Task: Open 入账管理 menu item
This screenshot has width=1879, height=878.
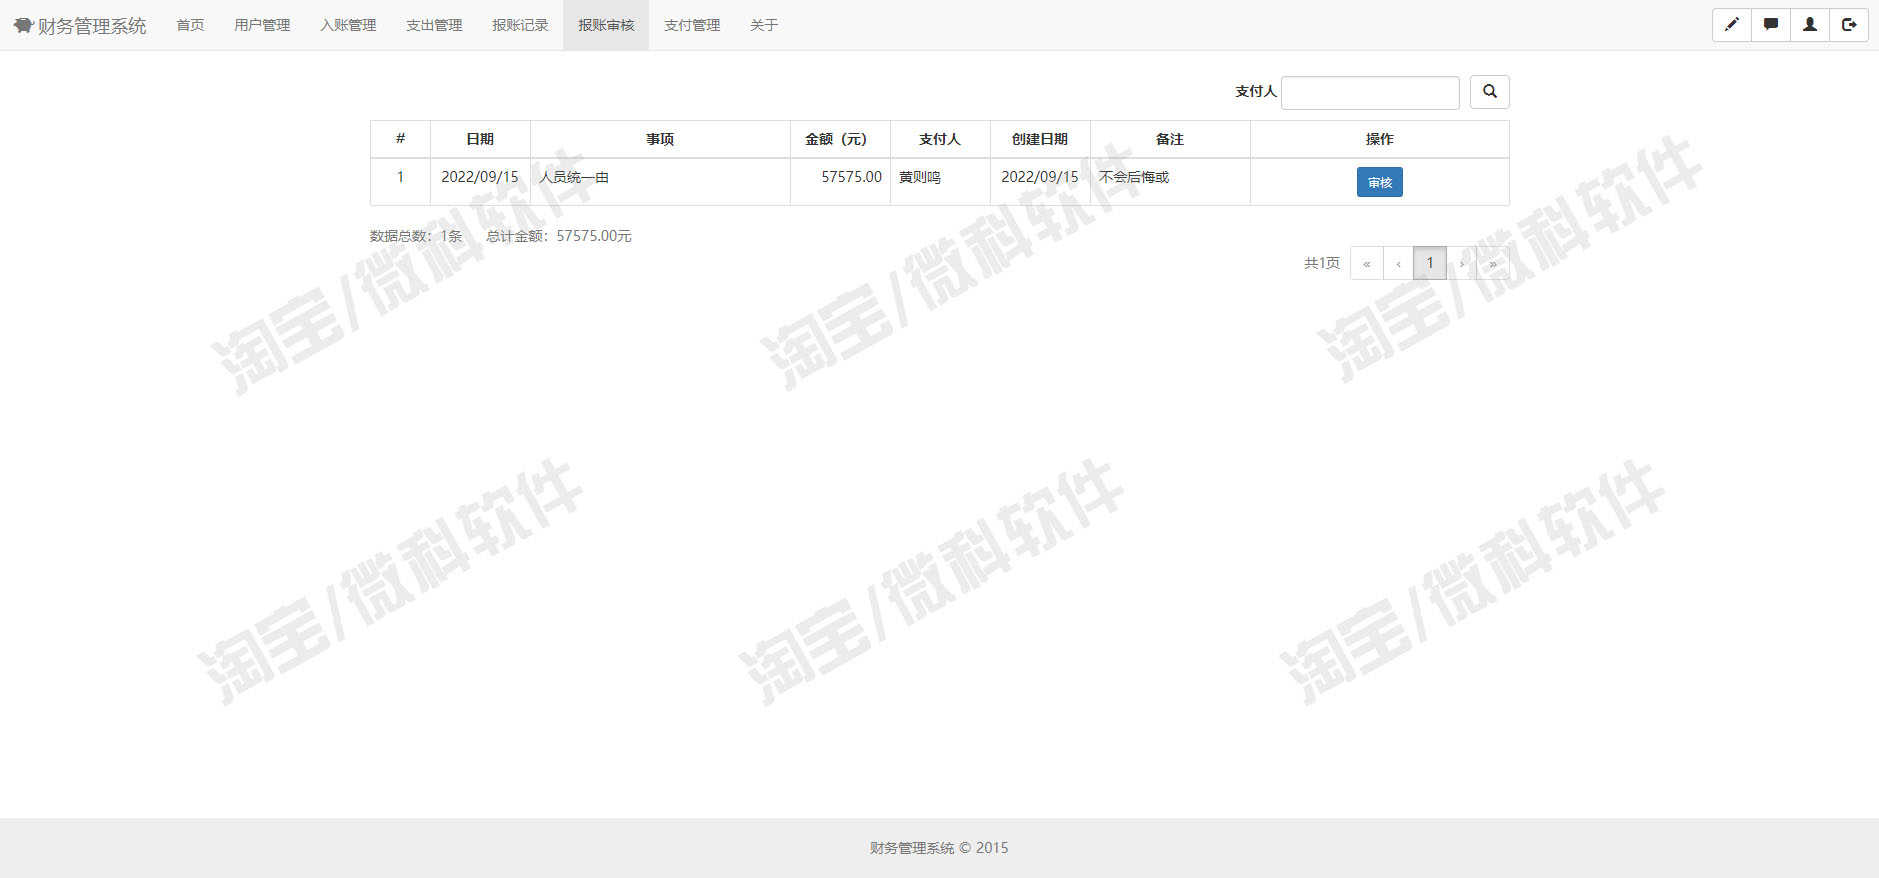Action: click(x=348, y=25)
